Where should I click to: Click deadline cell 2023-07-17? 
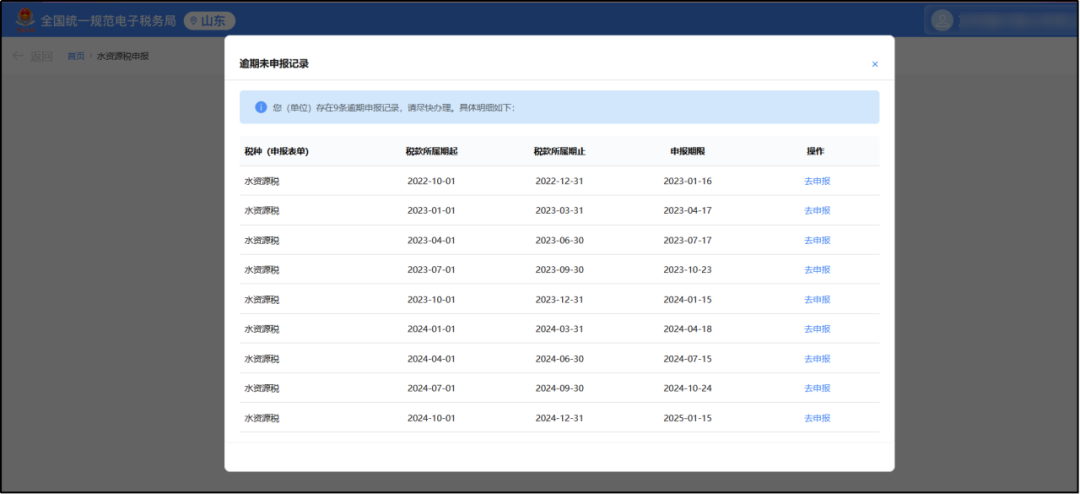point(687,240)
